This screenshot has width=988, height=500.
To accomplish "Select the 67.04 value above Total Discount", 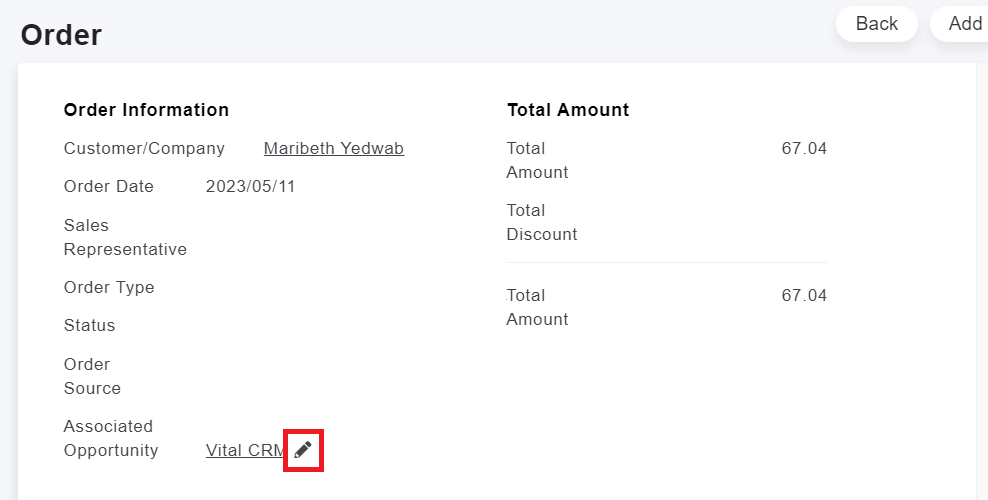I will [x=804, y=149].
